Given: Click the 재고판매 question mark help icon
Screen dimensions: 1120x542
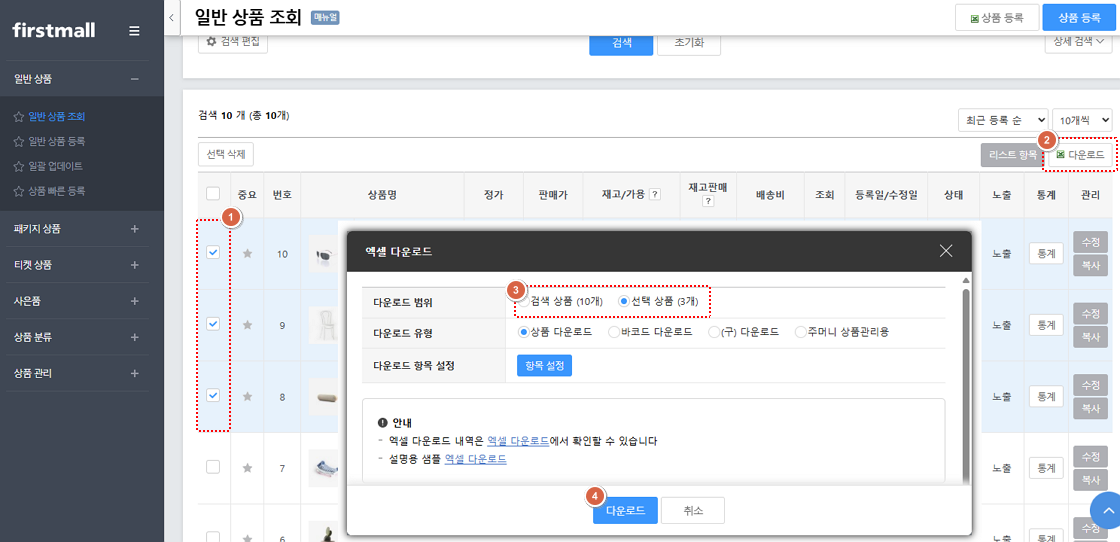Looking at the screenshot, I should pyautogui.click(x=708, y=201).
